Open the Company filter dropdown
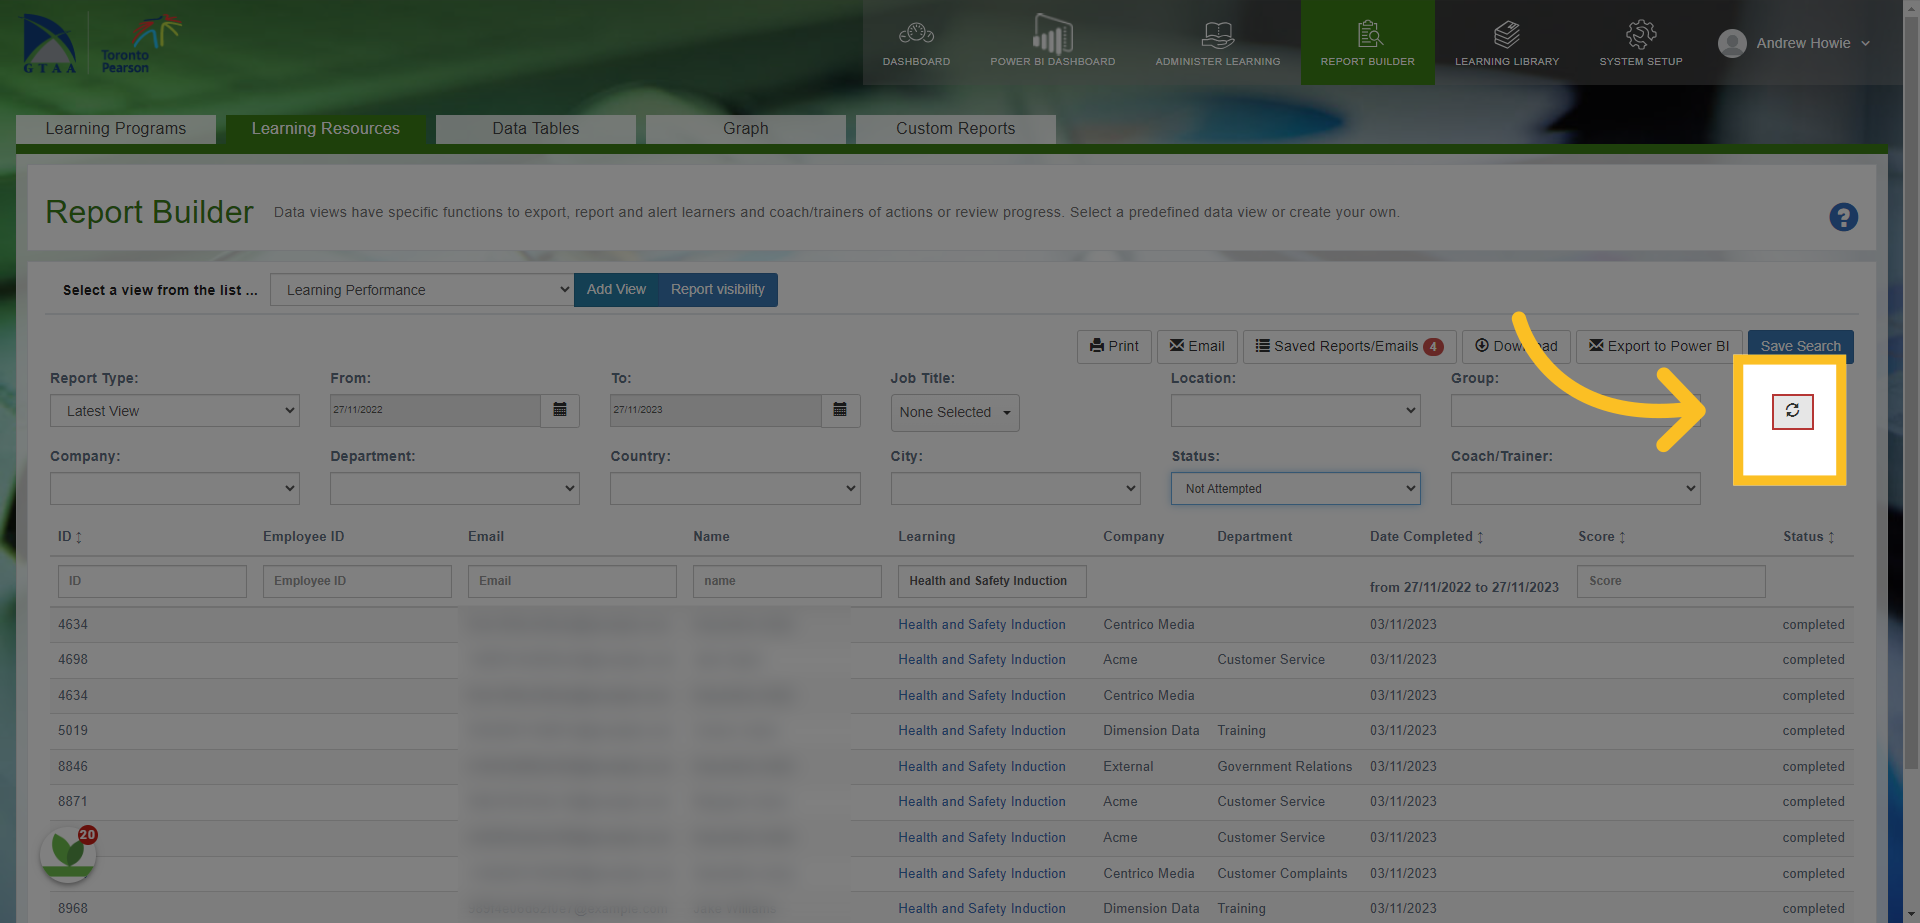The height and width of the screenshot is (923, 1920). 175,489
